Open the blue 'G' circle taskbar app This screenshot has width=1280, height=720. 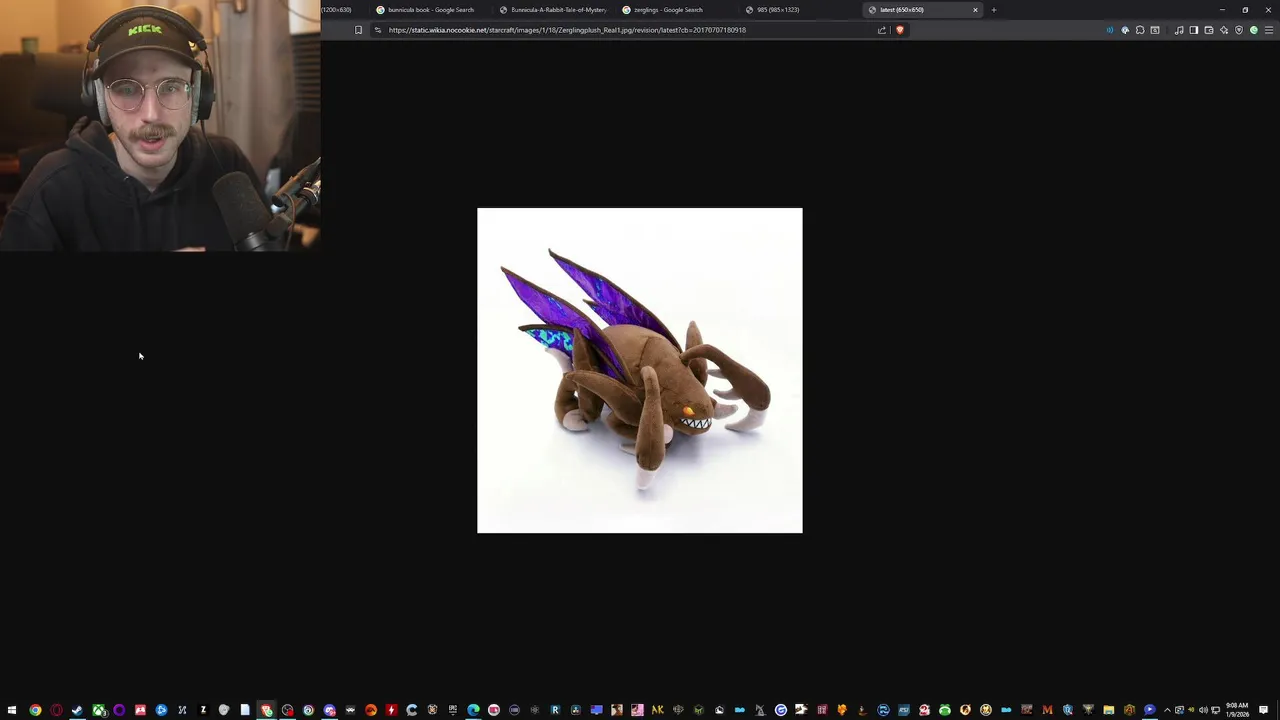coord(781,710)
